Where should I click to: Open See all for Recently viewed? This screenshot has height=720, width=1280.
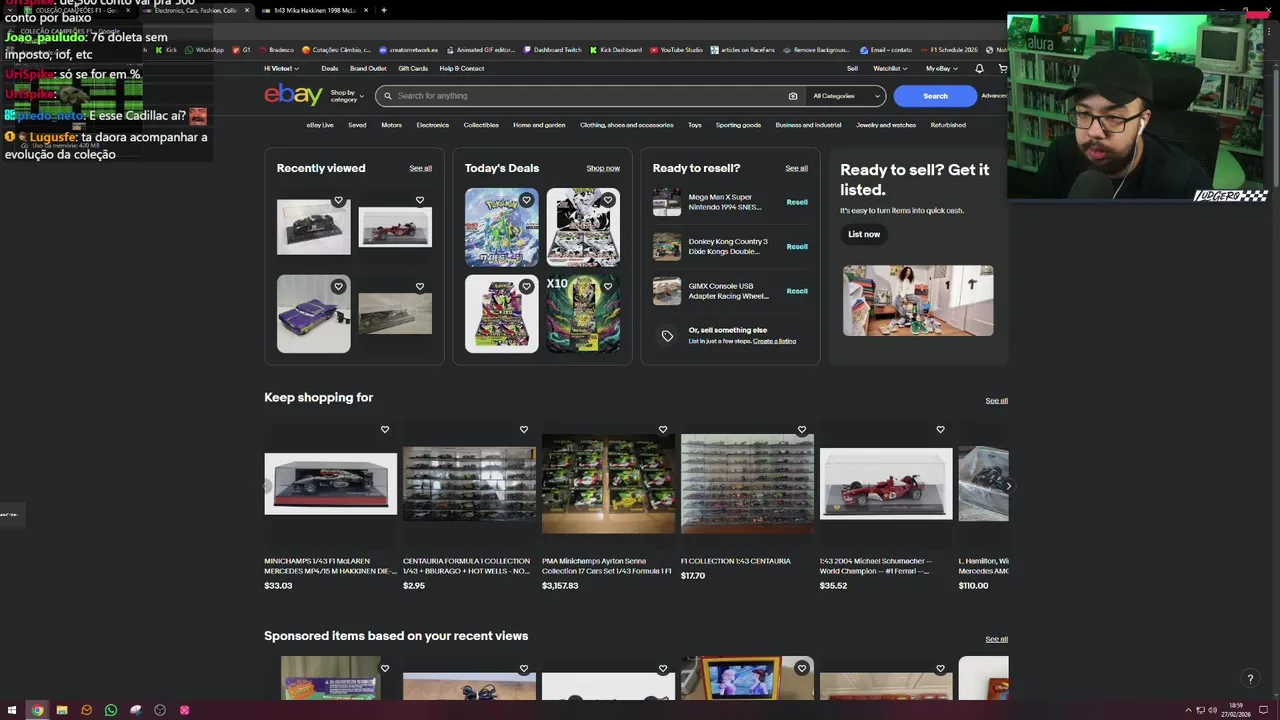(x=420, y=168)
